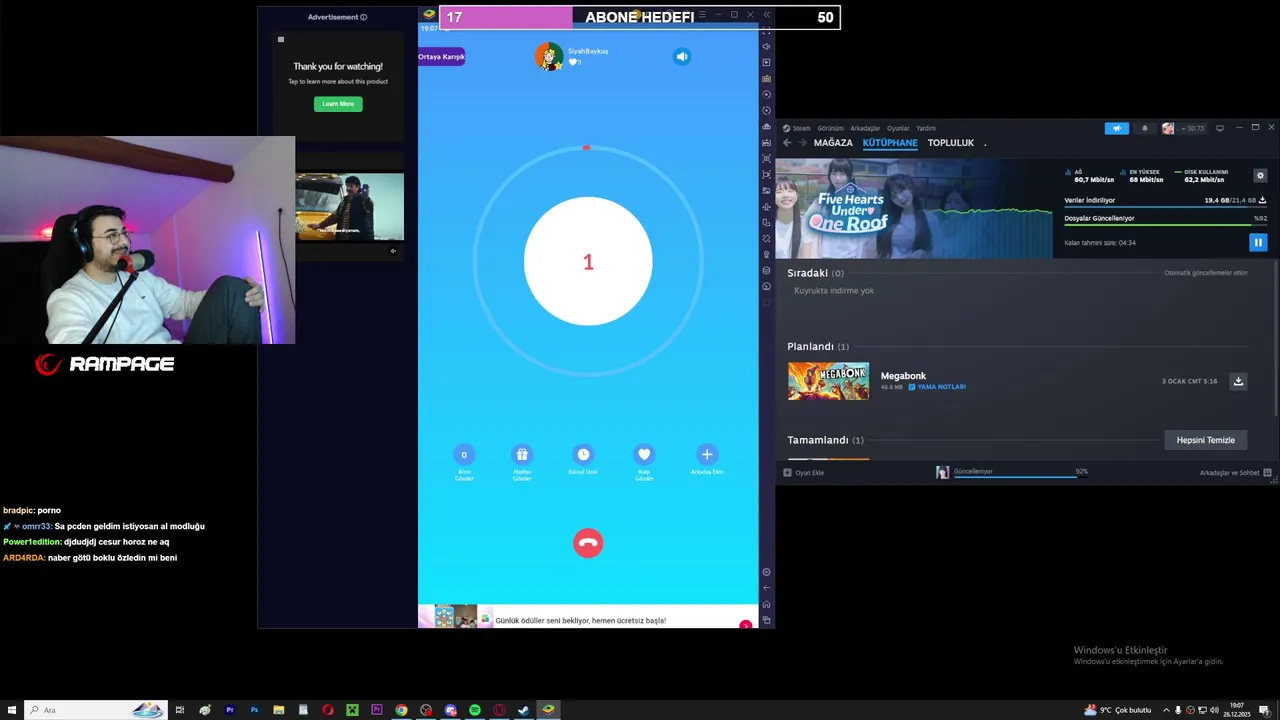Open the Windows notification center icon

click(1264, 710)
